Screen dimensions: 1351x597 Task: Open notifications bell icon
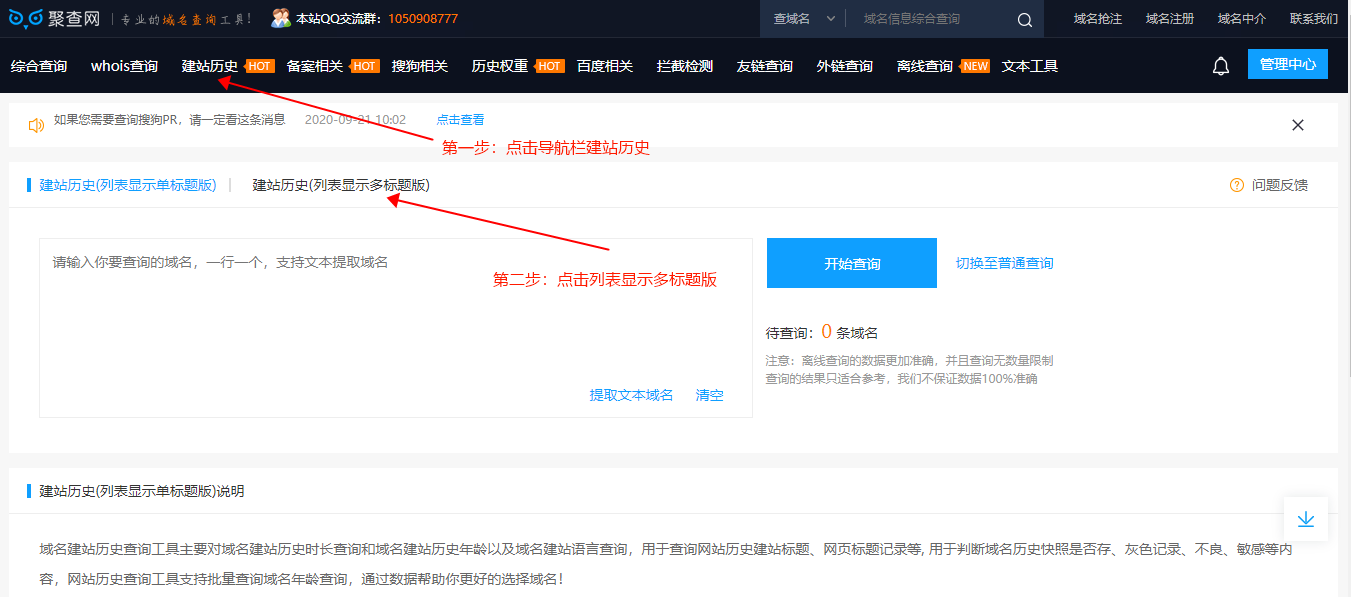[x=1220, y=66]
